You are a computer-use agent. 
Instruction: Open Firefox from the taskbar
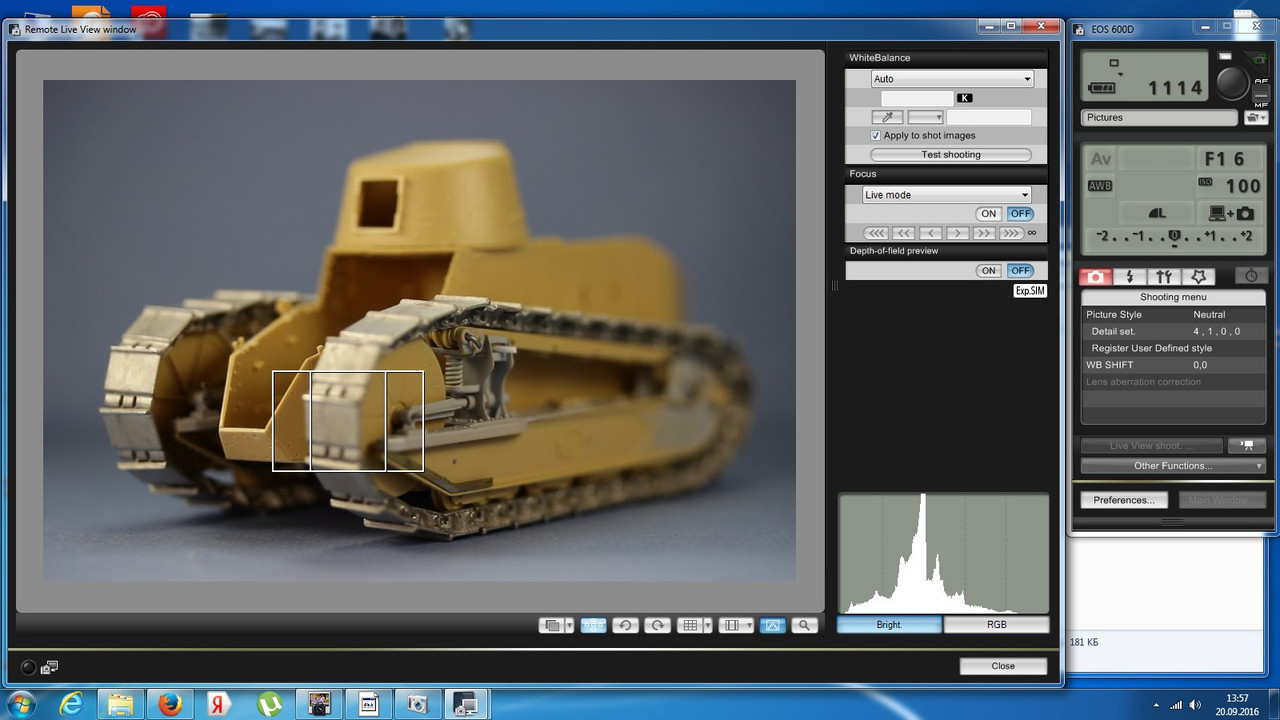click(x=169, y=704)
